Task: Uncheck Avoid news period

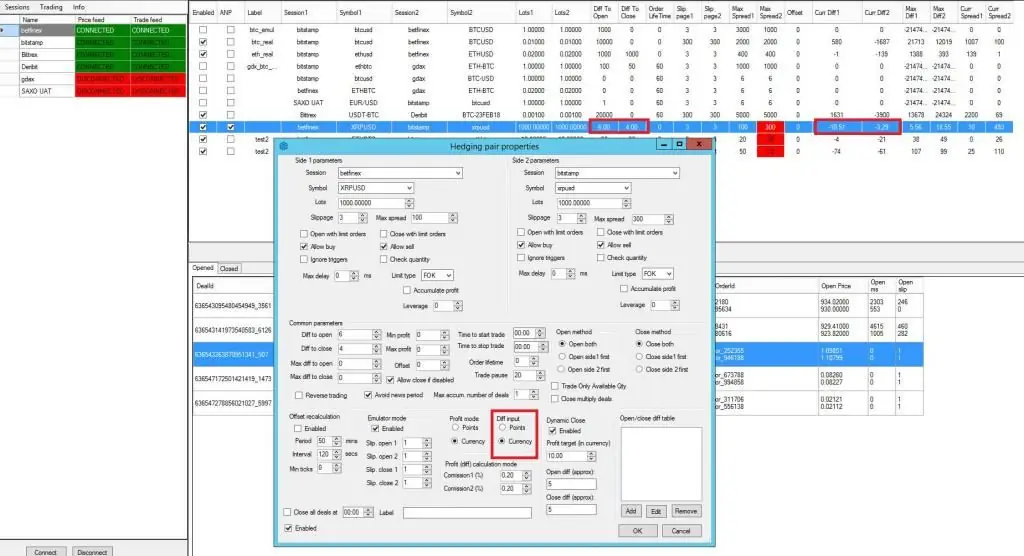Action: (368, 395)
